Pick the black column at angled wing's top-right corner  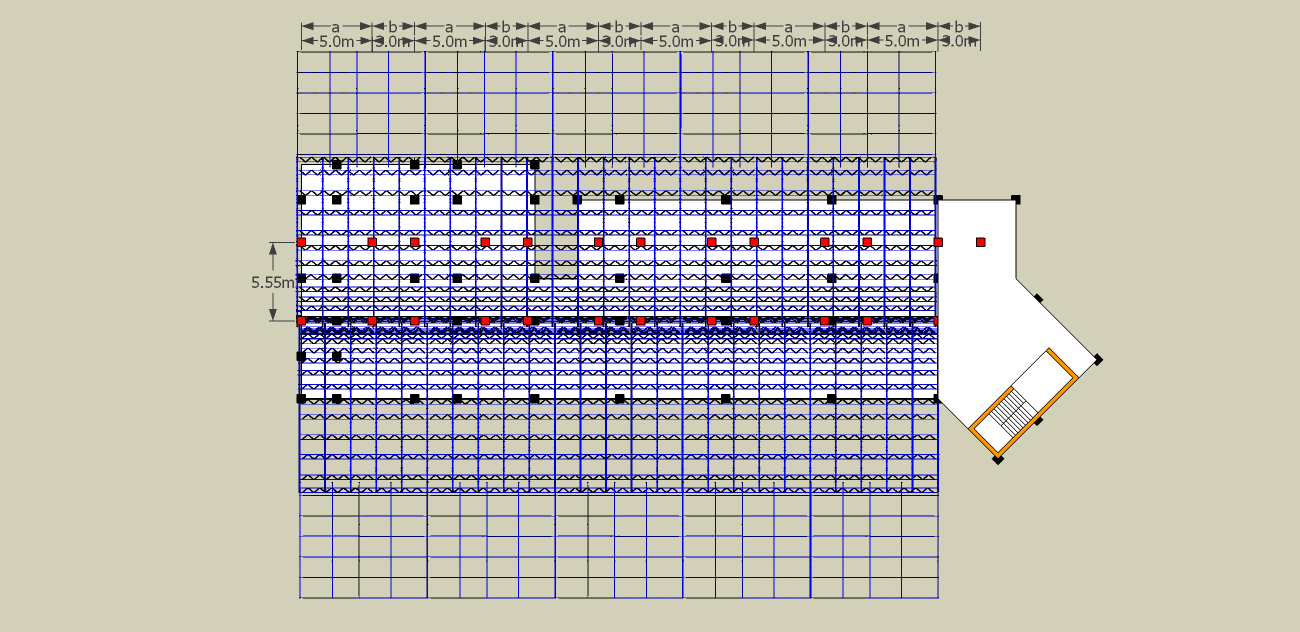click(x=1016, y=199)
